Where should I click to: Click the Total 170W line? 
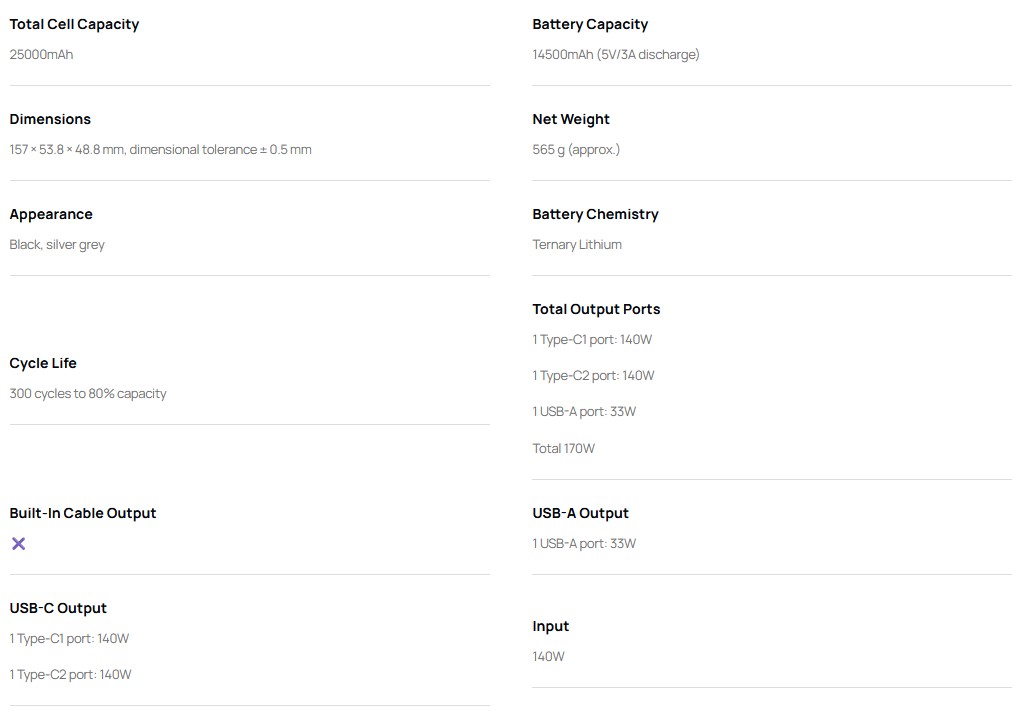564,448
